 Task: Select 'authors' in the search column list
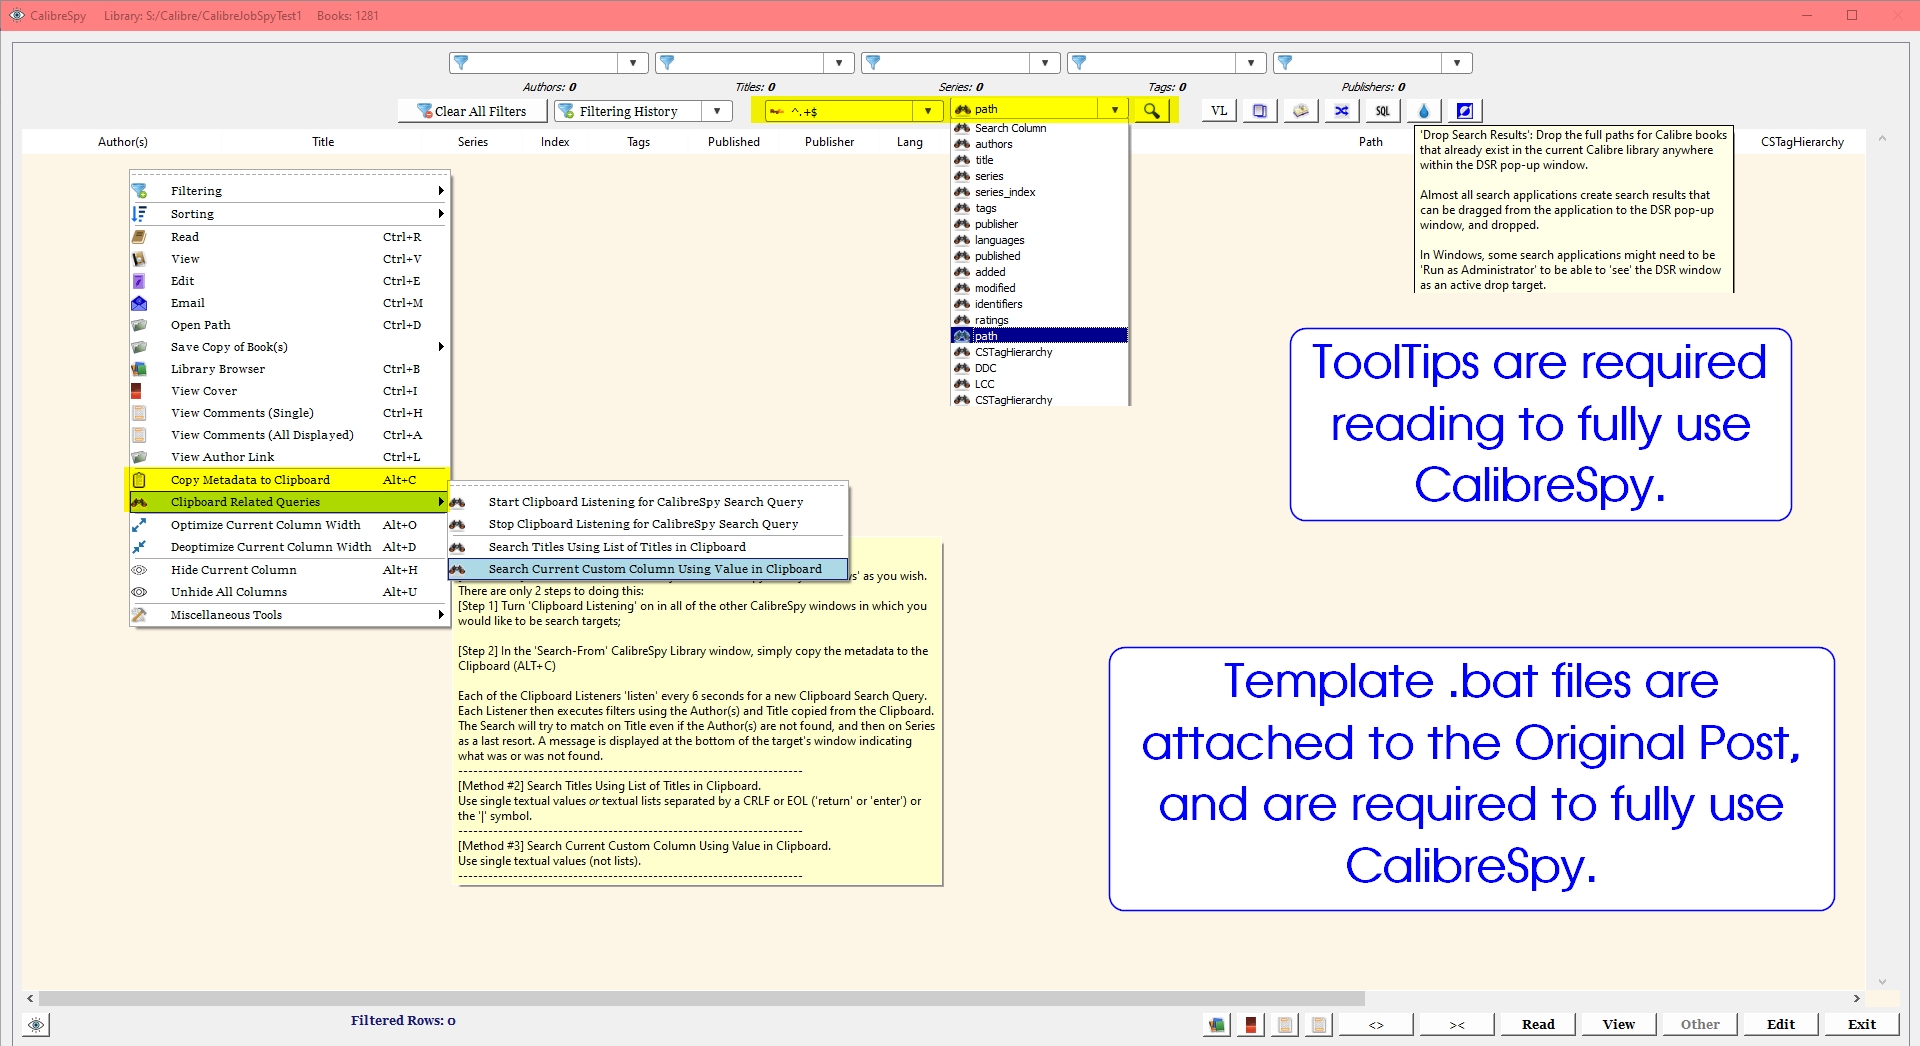pyautogui.click(x=1040, y=144)
